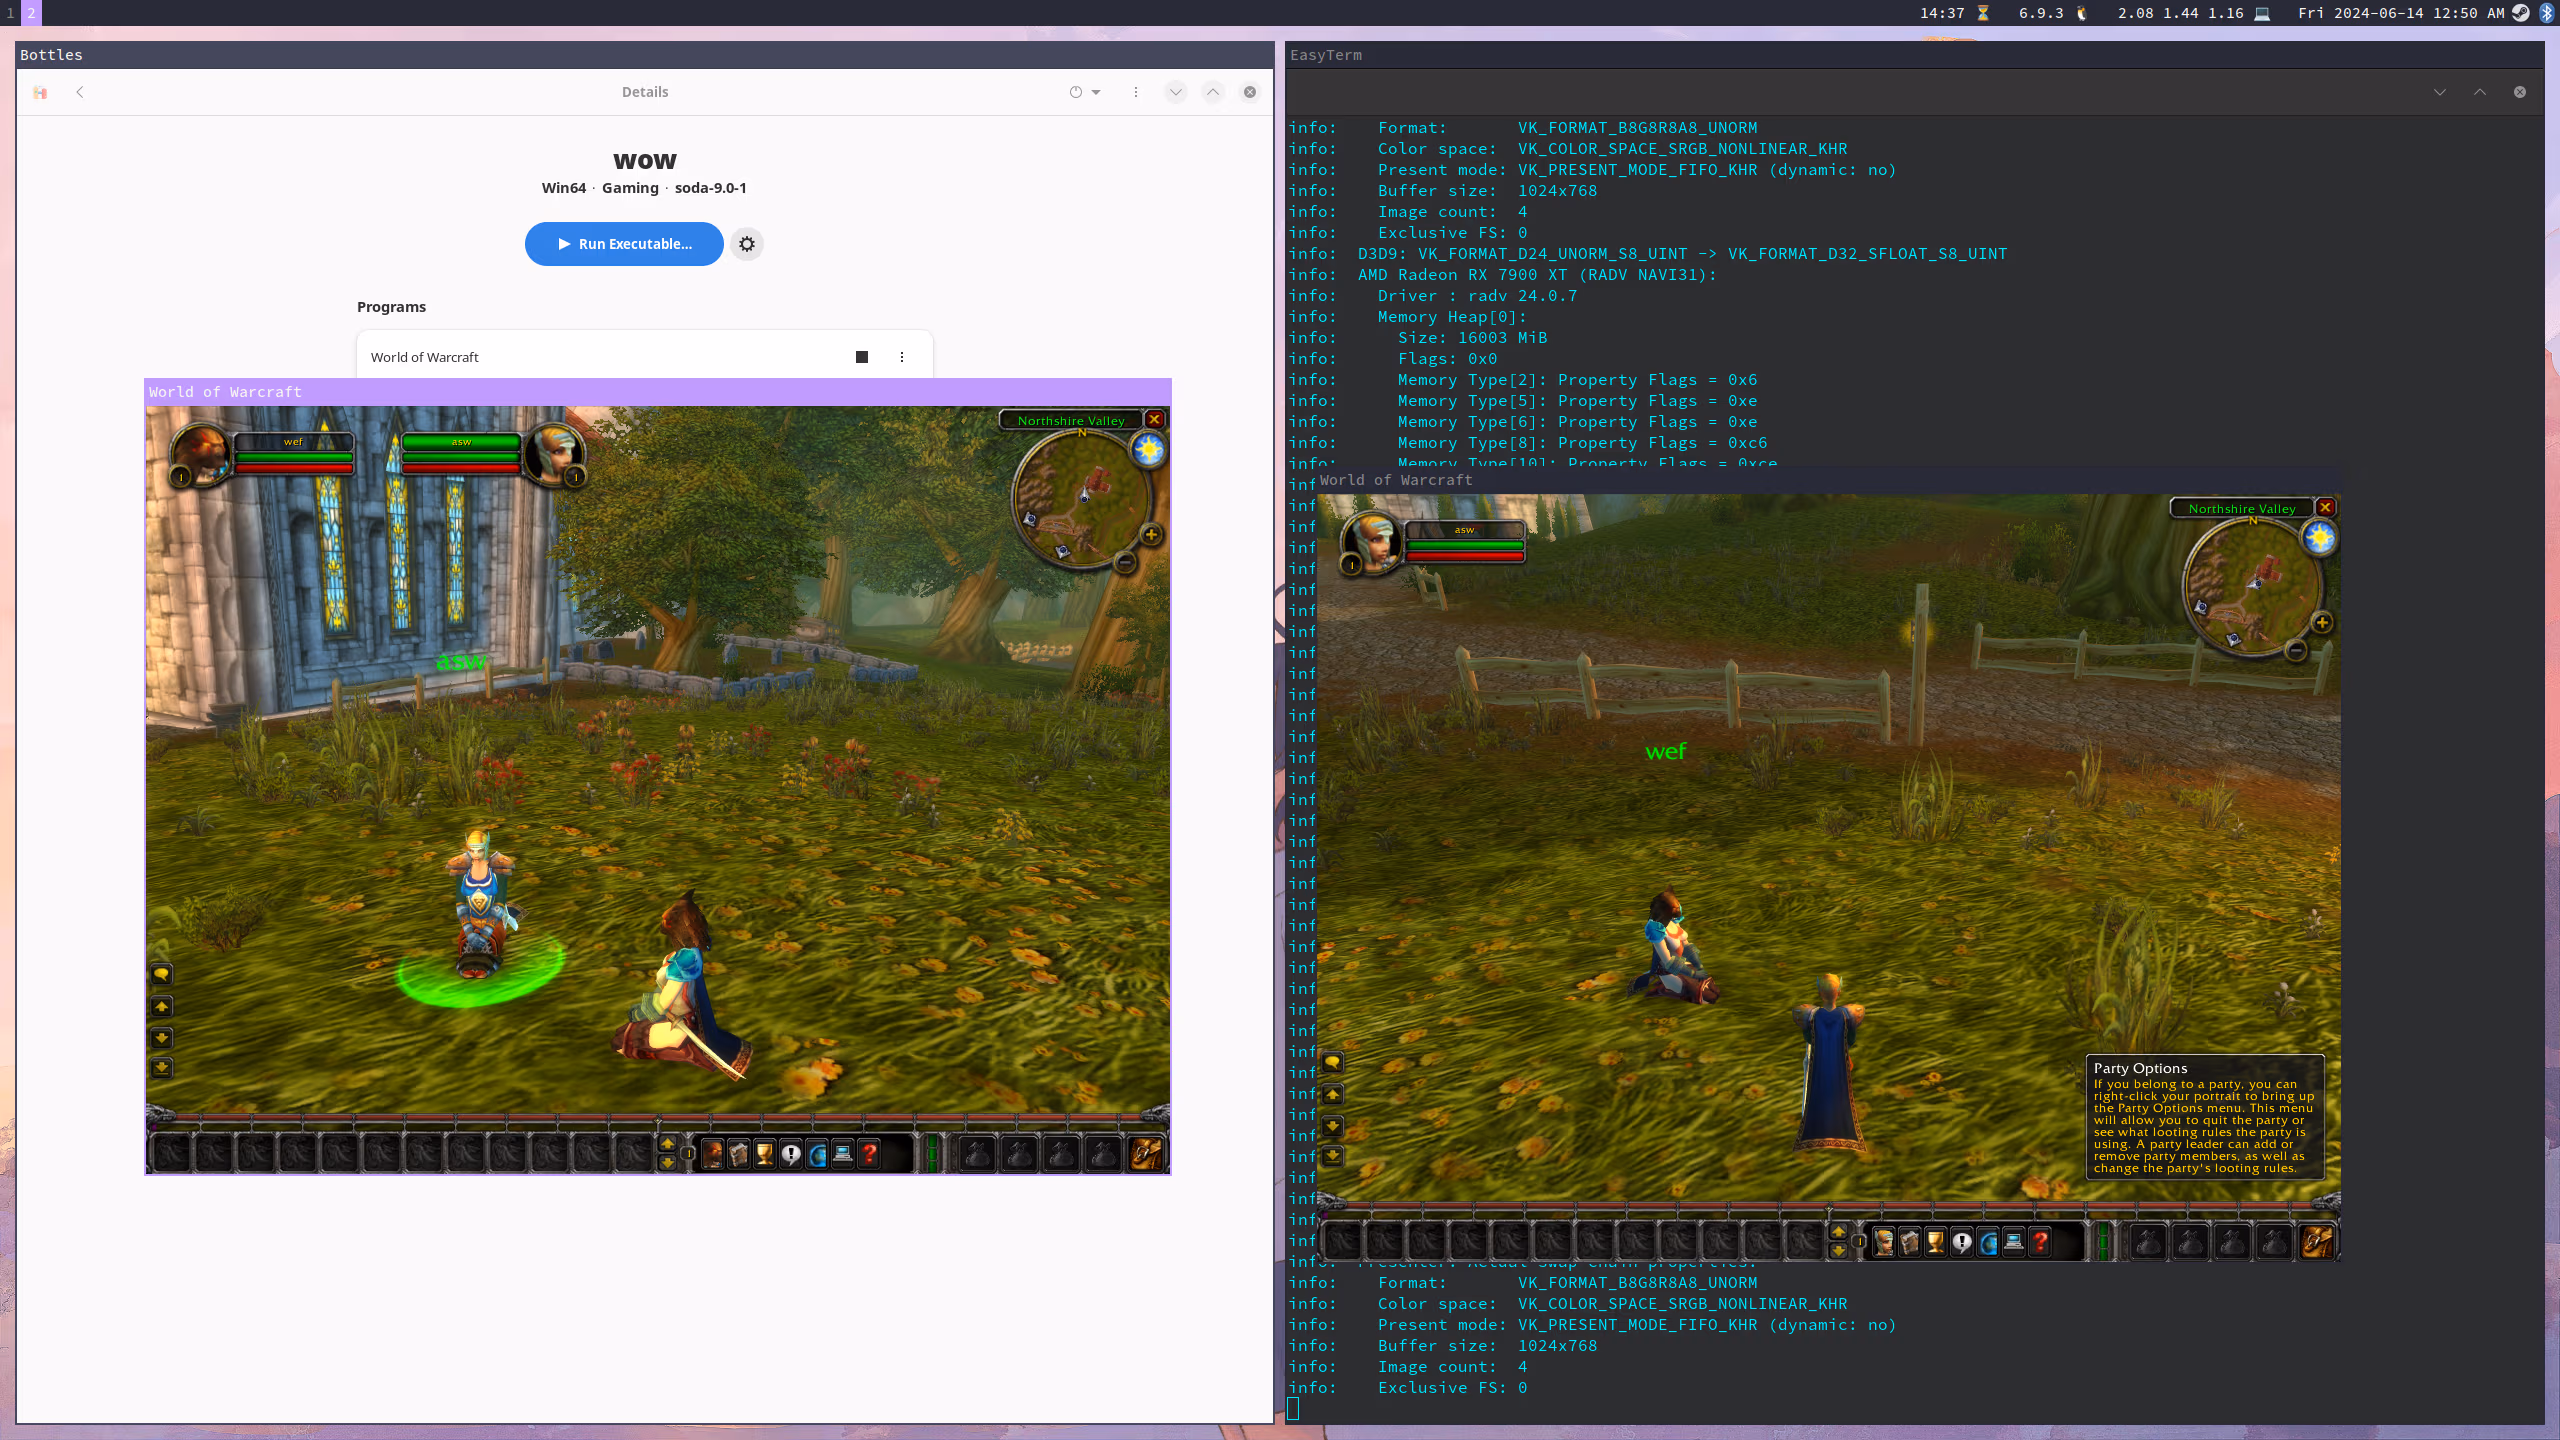Open the Help red question mark in left WoW window

[x=869, y=1155]
